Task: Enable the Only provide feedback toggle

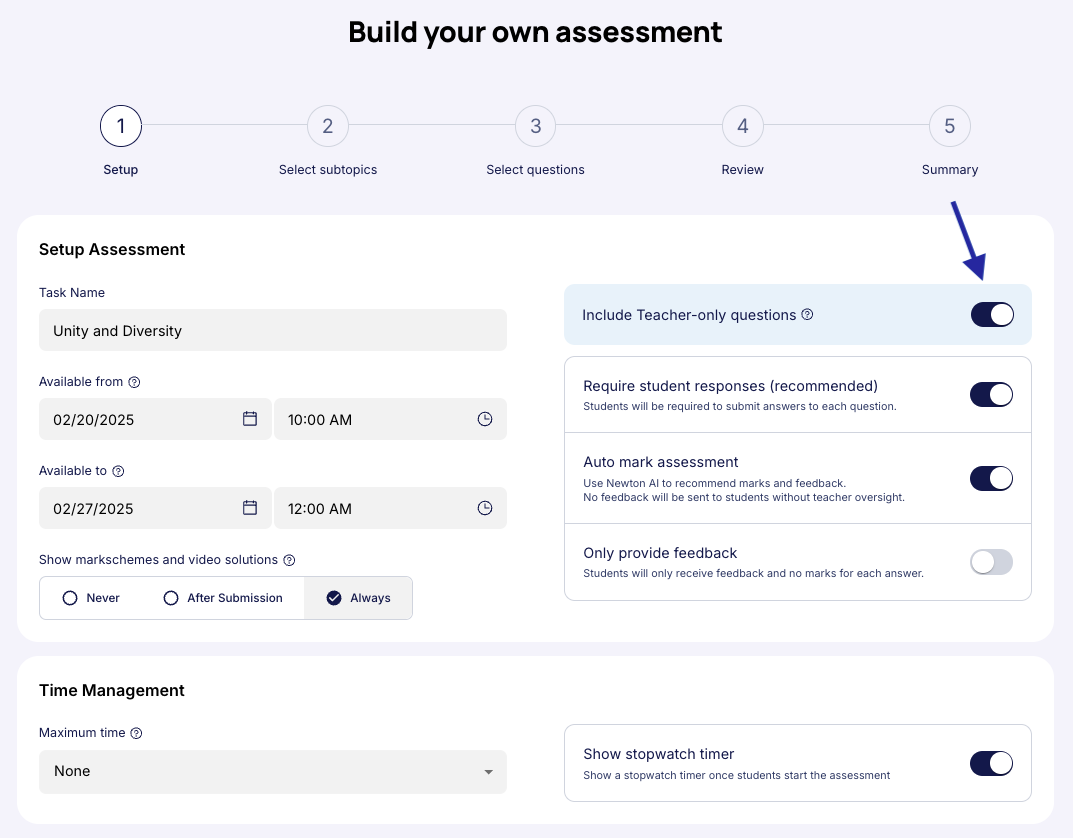Action: pyautogui.click(x=991, y=562)
